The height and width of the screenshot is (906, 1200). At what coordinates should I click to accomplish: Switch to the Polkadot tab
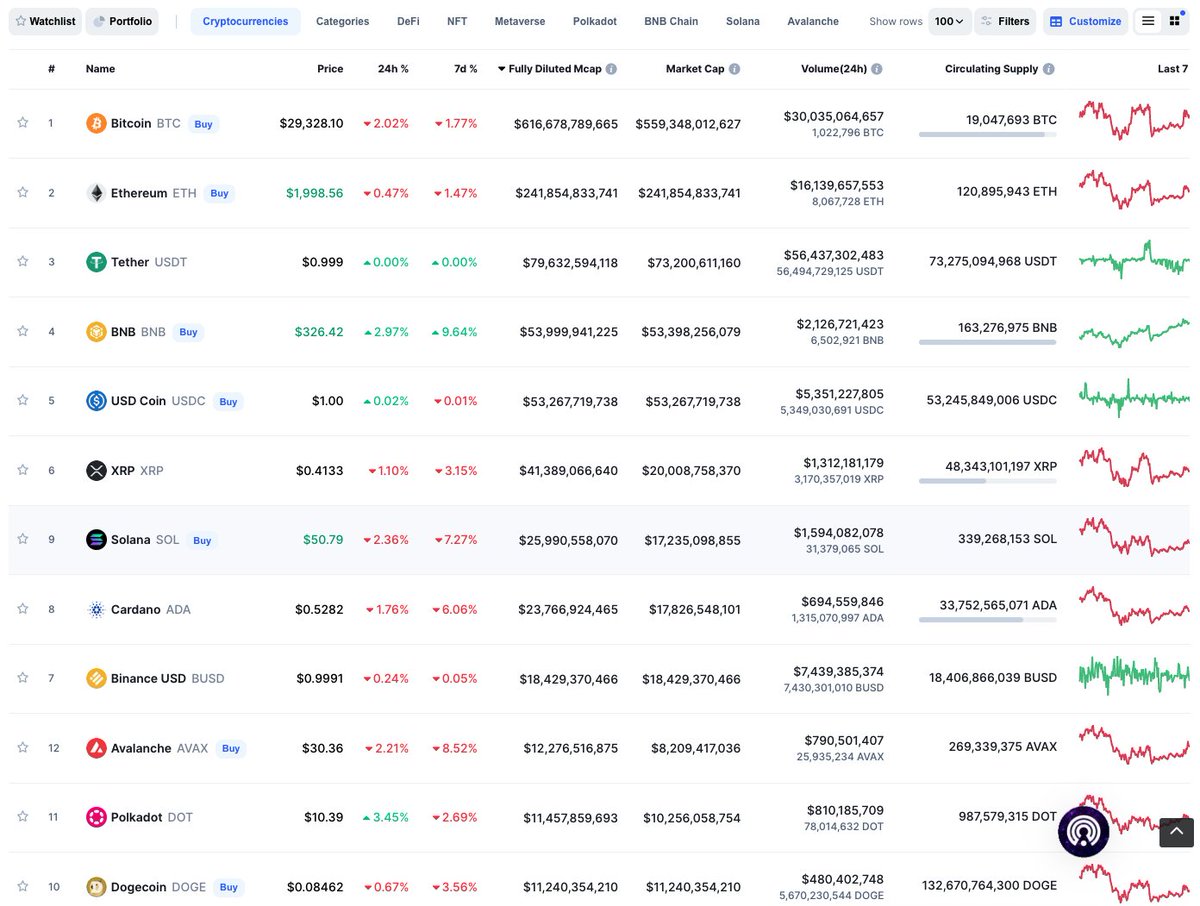595,21
